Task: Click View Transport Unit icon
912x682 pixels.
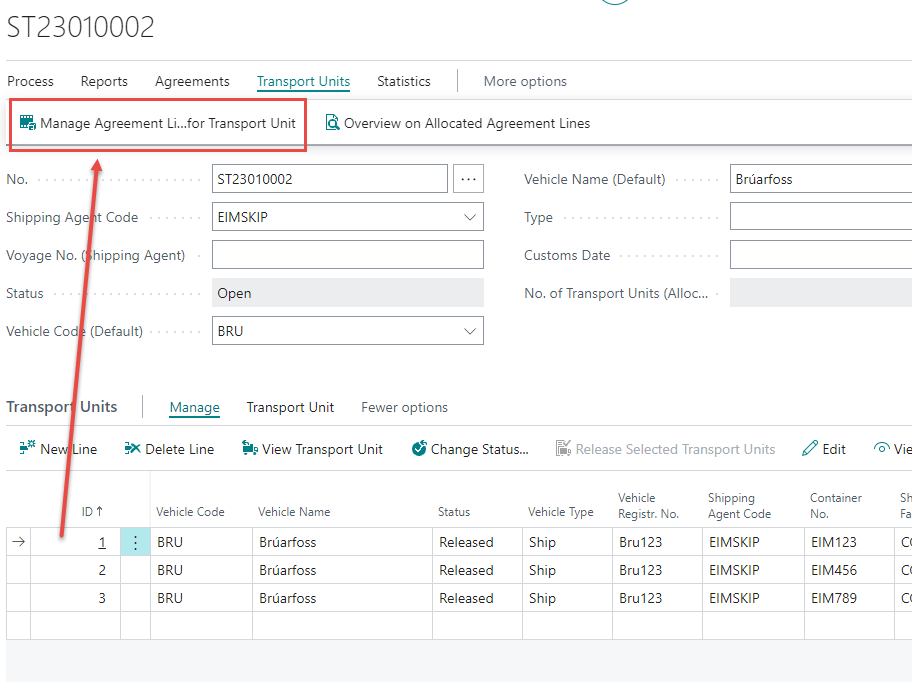Action: (250, 449)
